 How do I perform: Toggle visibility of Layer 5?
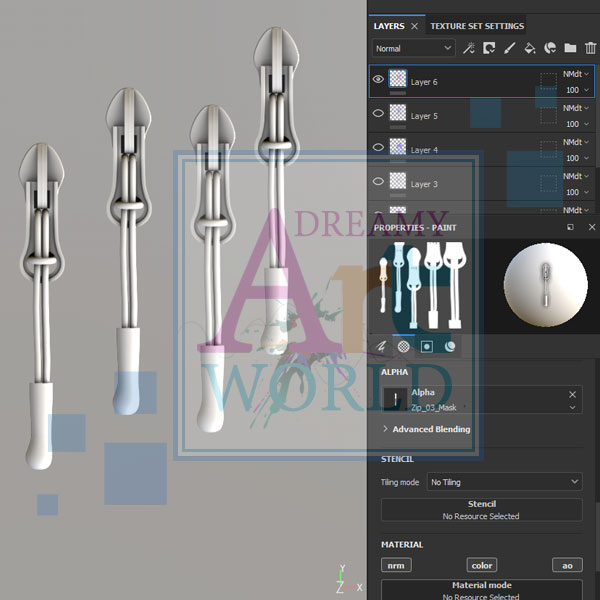click(379, 114)
